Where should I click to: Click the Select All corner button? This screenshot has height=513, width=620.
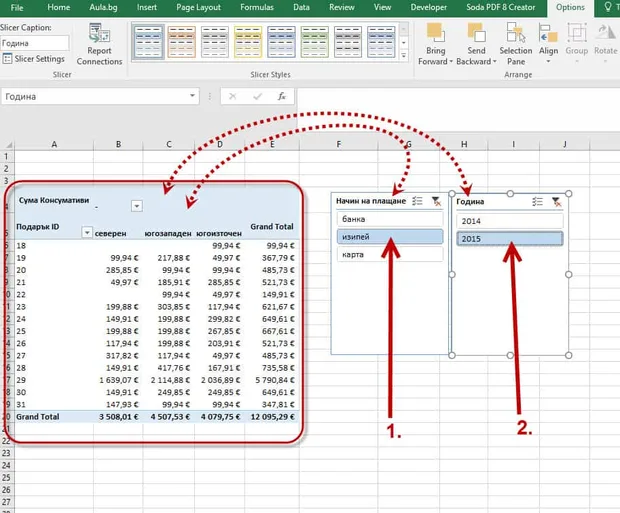pos(8,144)
